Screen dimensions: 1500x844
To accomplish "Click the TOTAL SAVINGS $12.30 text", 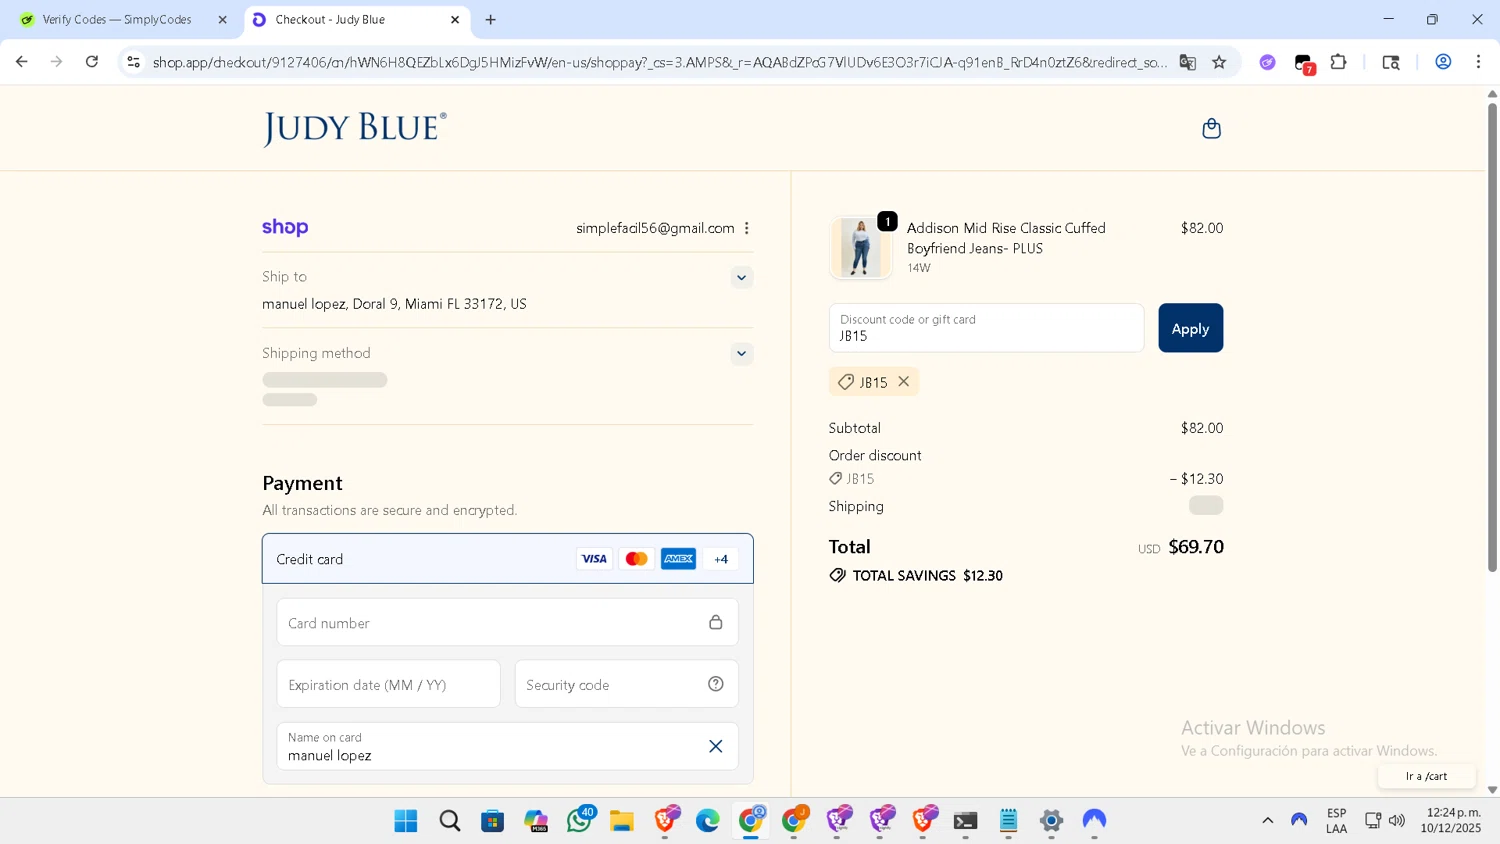I will [x=927, y=576].
